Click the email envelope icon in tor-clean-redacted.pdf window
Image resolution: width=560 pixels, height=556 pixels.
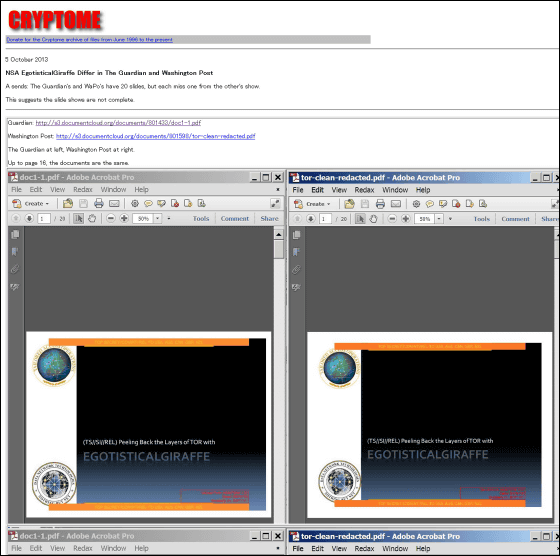[396, 204]
